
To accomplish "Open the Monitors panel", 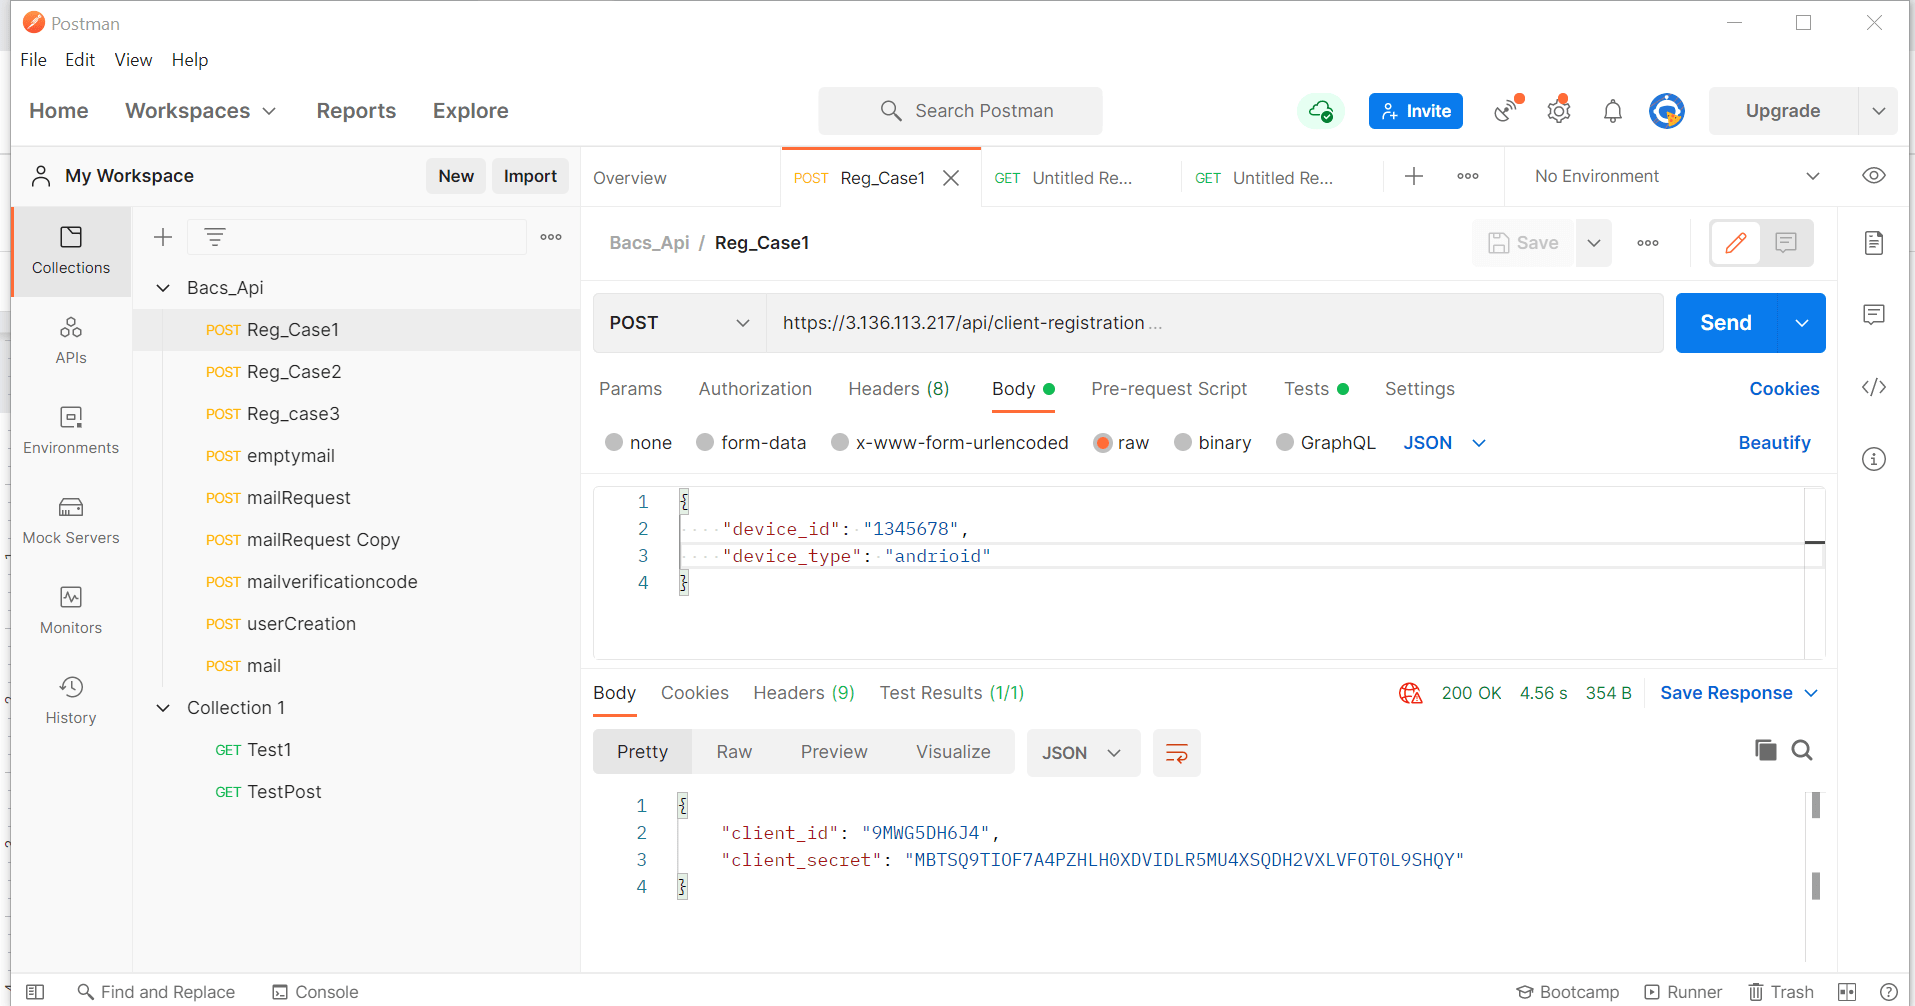I will tap(70, 610).
